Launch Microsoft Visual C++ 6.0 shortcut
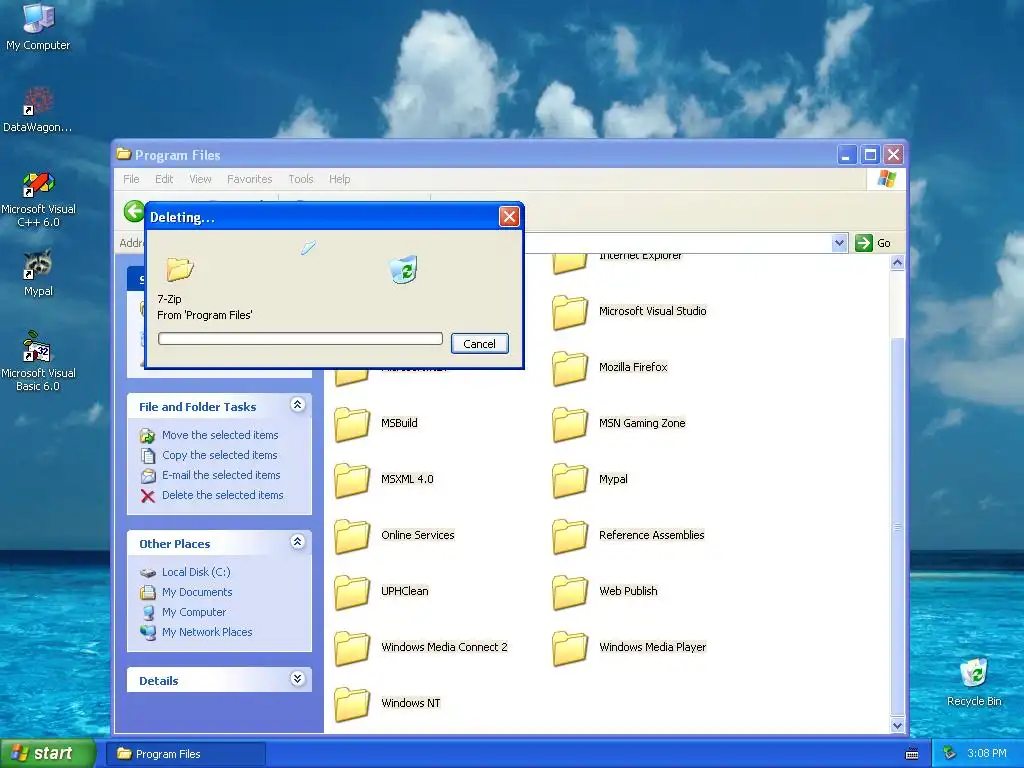Screen dimensions: 1024x768 [x=38, y=199]
